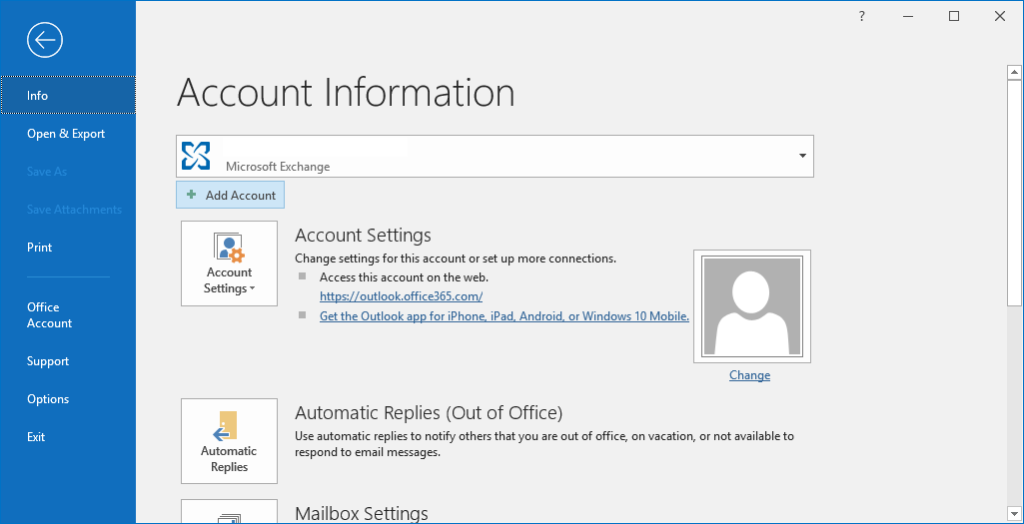Open Office Account page

point(68,315)
